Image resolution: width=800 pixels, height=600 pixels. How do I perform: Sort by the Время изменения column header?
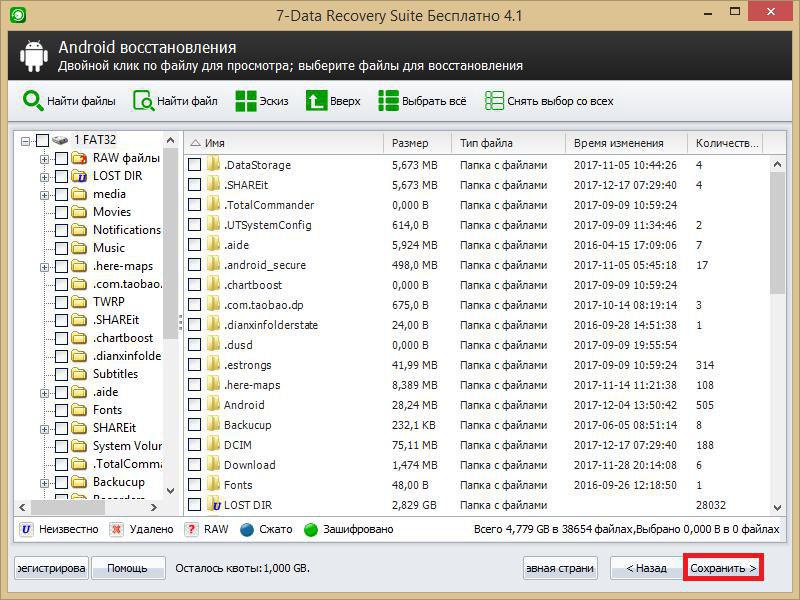tap(627, 143)
